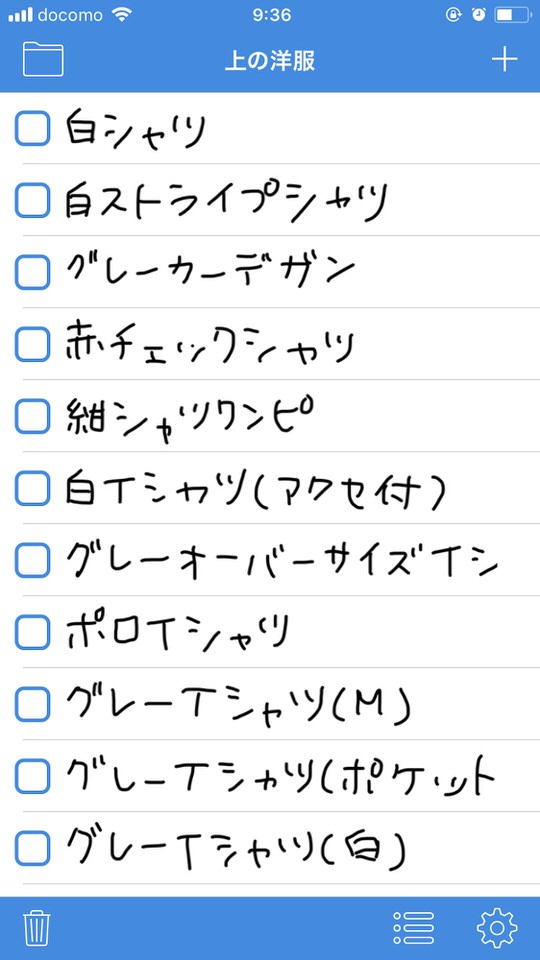Tap the 上の洋服 title
540x960 pixels.
(x=270, y=61)
